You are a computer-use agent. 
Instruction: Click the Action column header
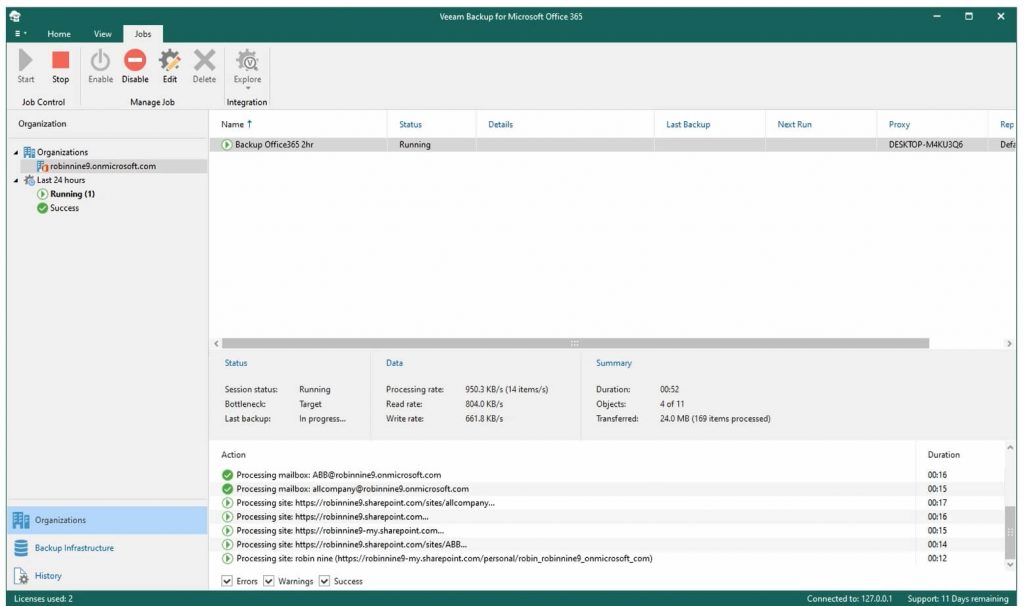coord(233,454)
